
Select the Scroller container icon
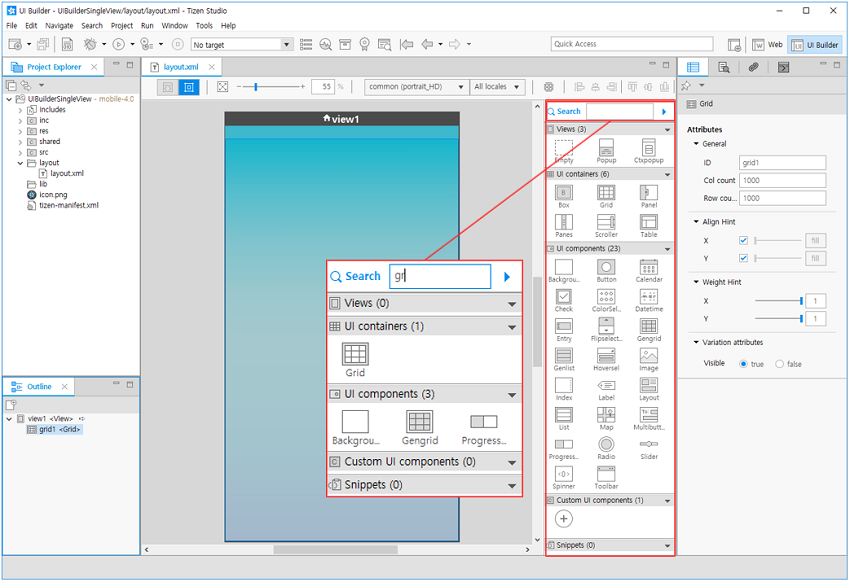[x=606, y=223]
